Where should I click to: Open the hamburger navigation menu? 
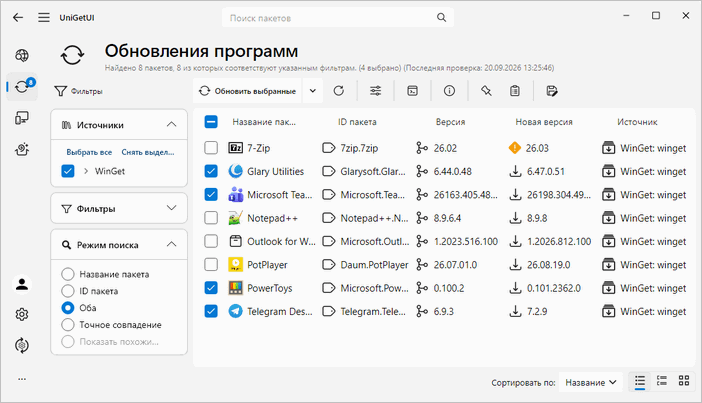point(44,17)
